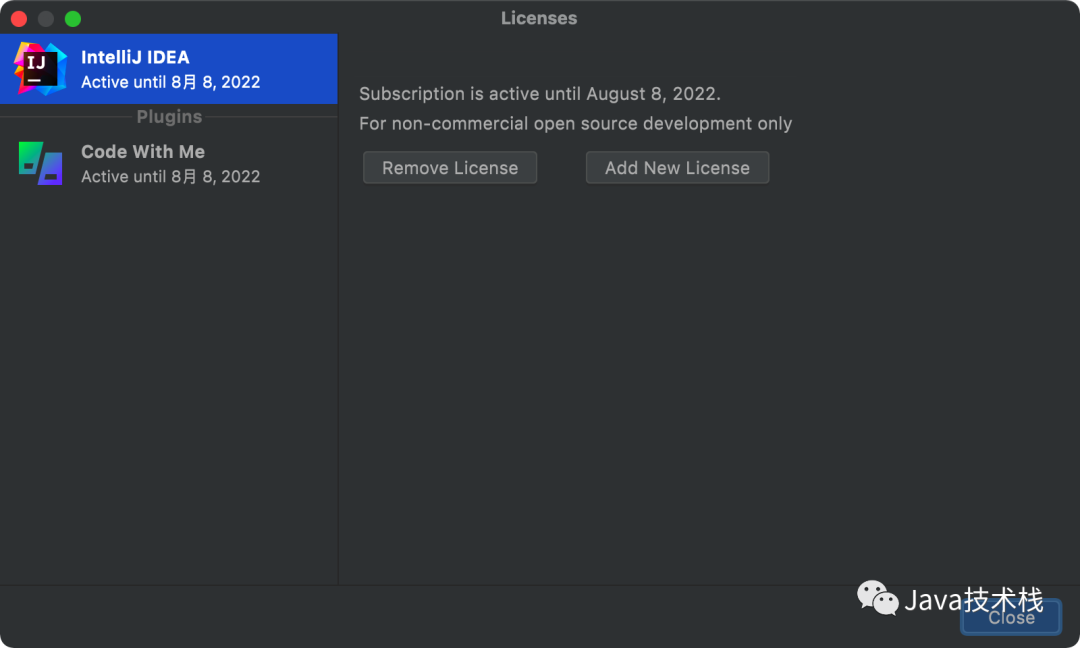
Task: Click IntelliJ IDEA's 'Active until 8月 8, 2022' text
Action: [x=171, y=82]
